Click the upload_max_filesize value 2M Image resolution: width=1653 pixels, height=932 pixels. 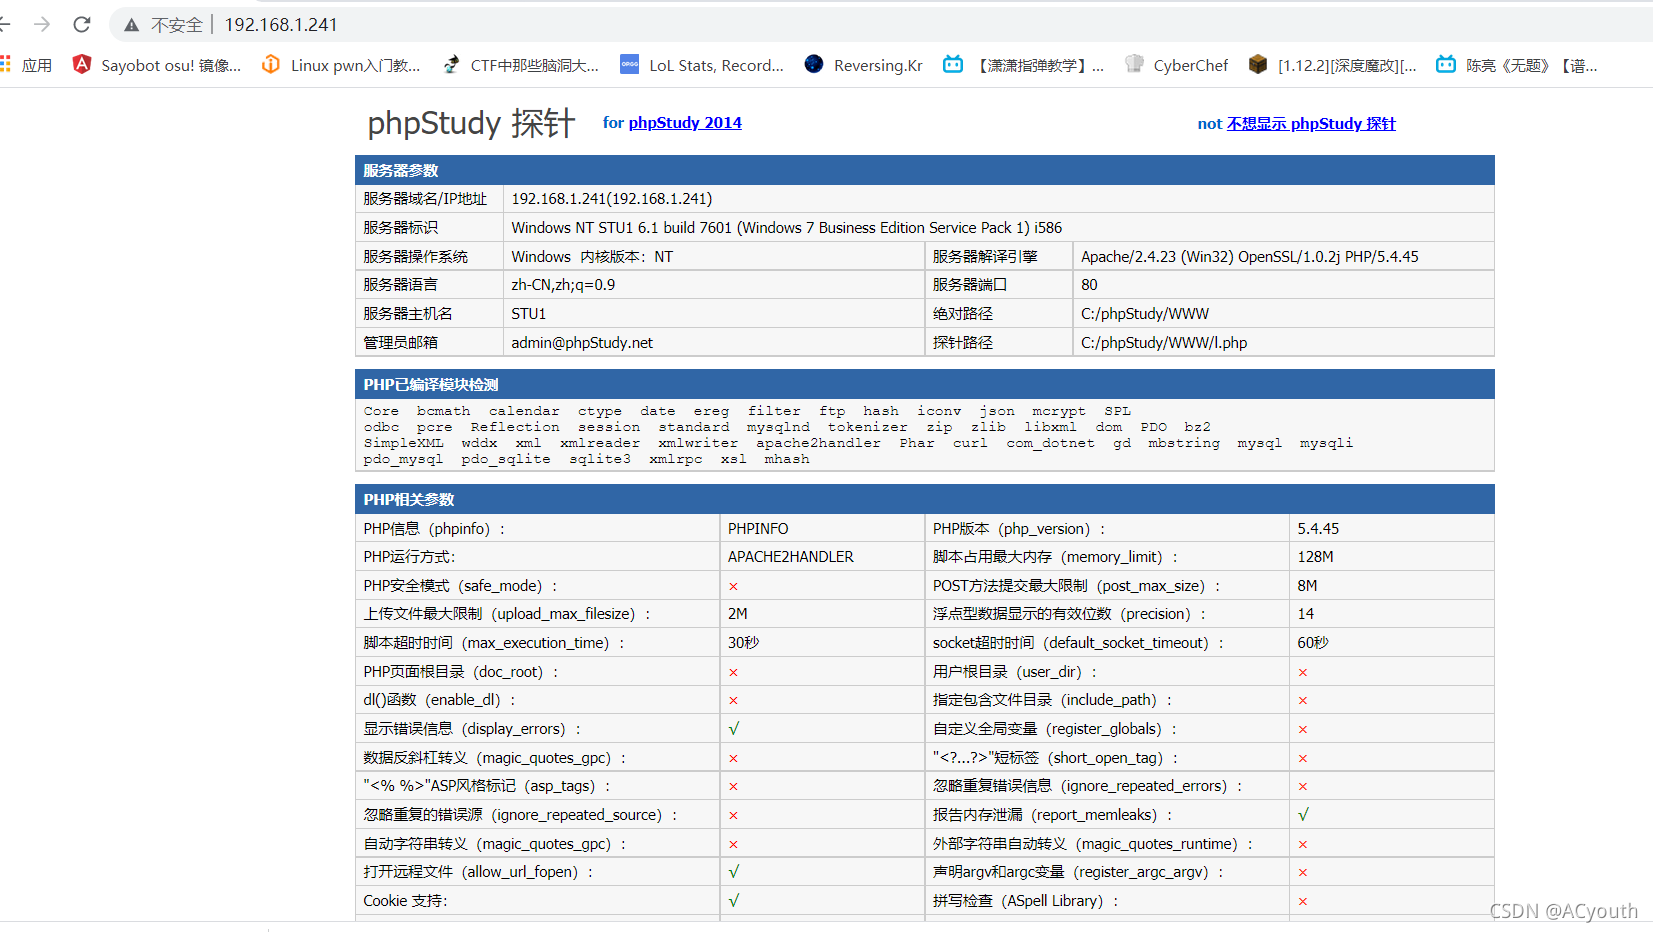point(738,614)
